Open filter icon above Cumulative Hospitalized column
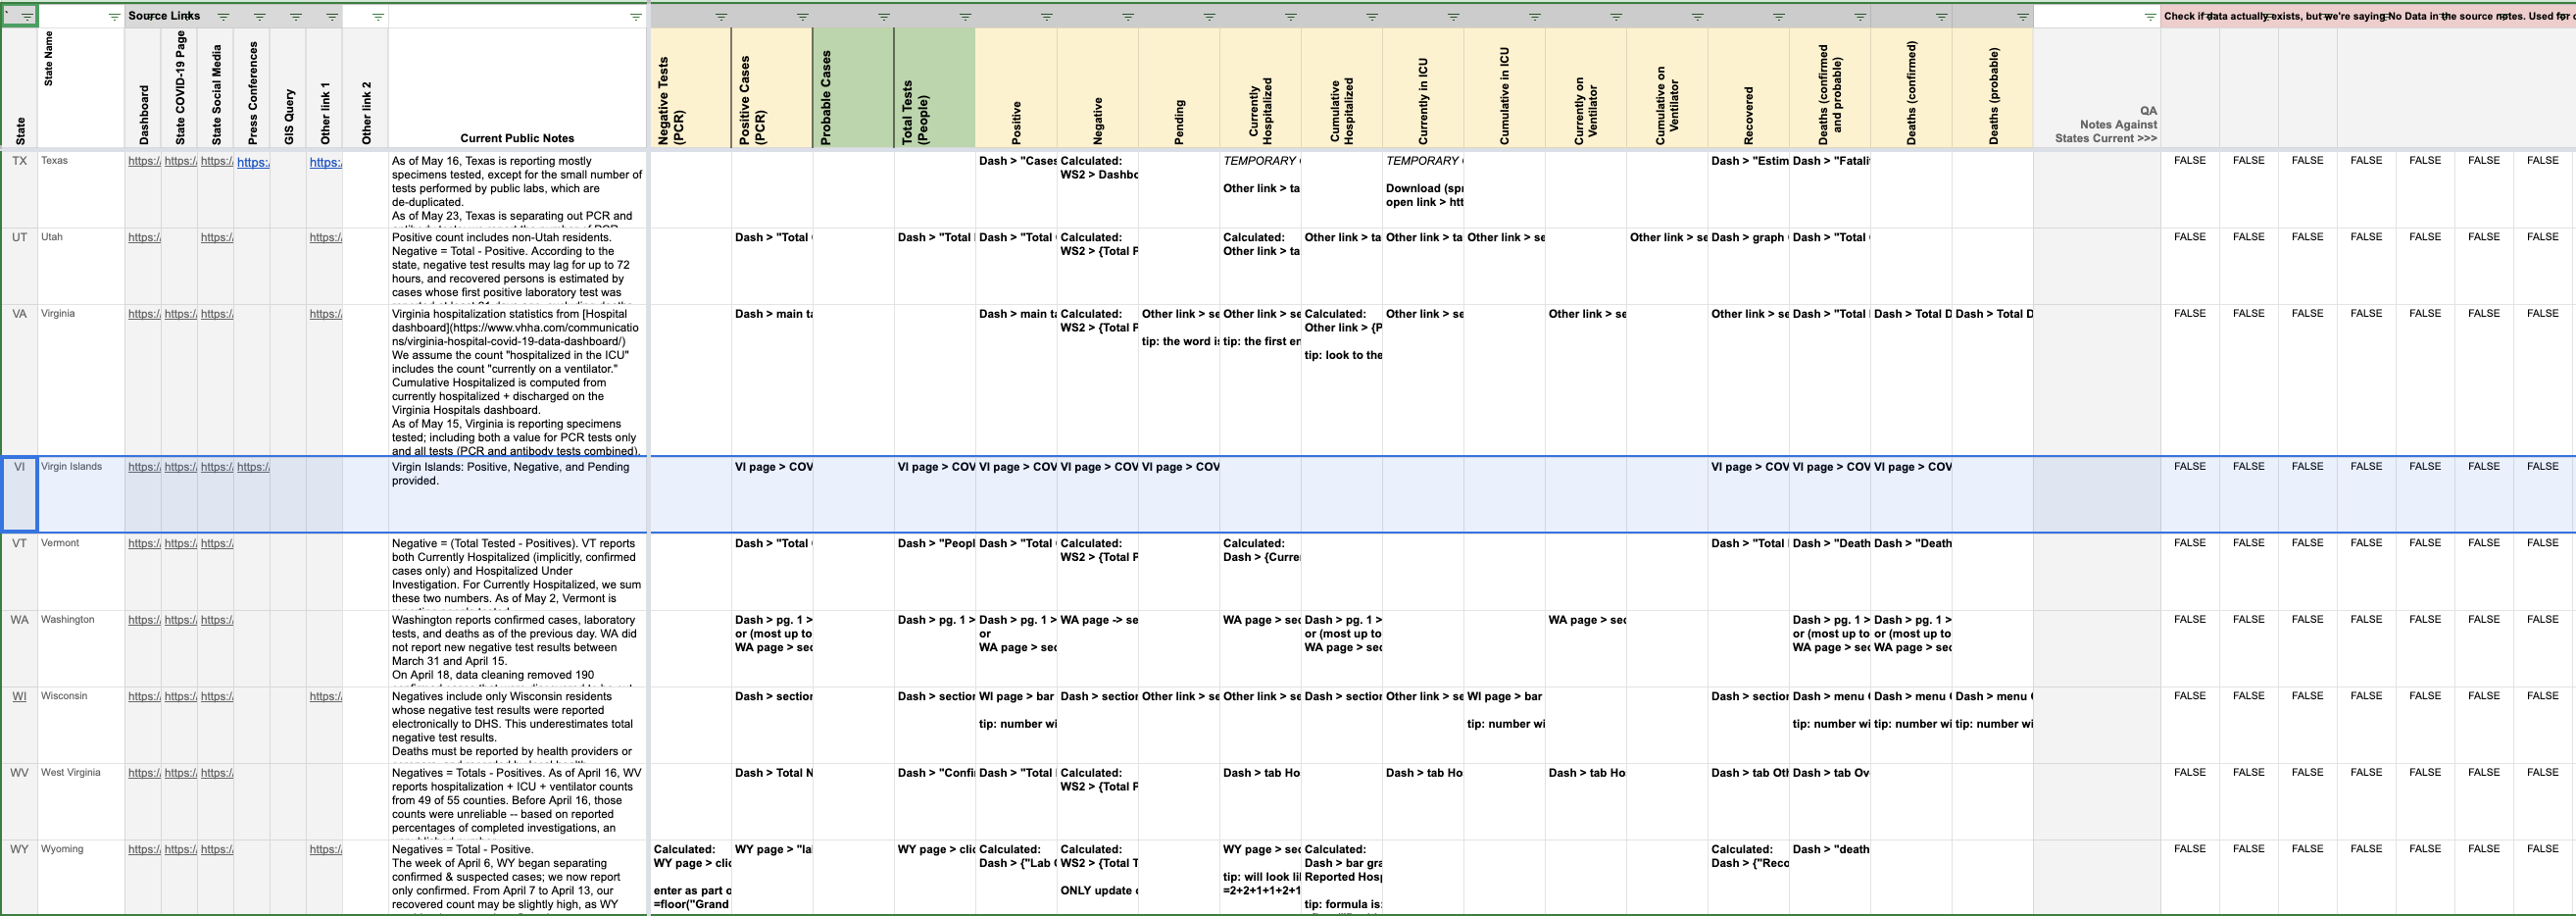2576x916 pixels. (1372, 17)
